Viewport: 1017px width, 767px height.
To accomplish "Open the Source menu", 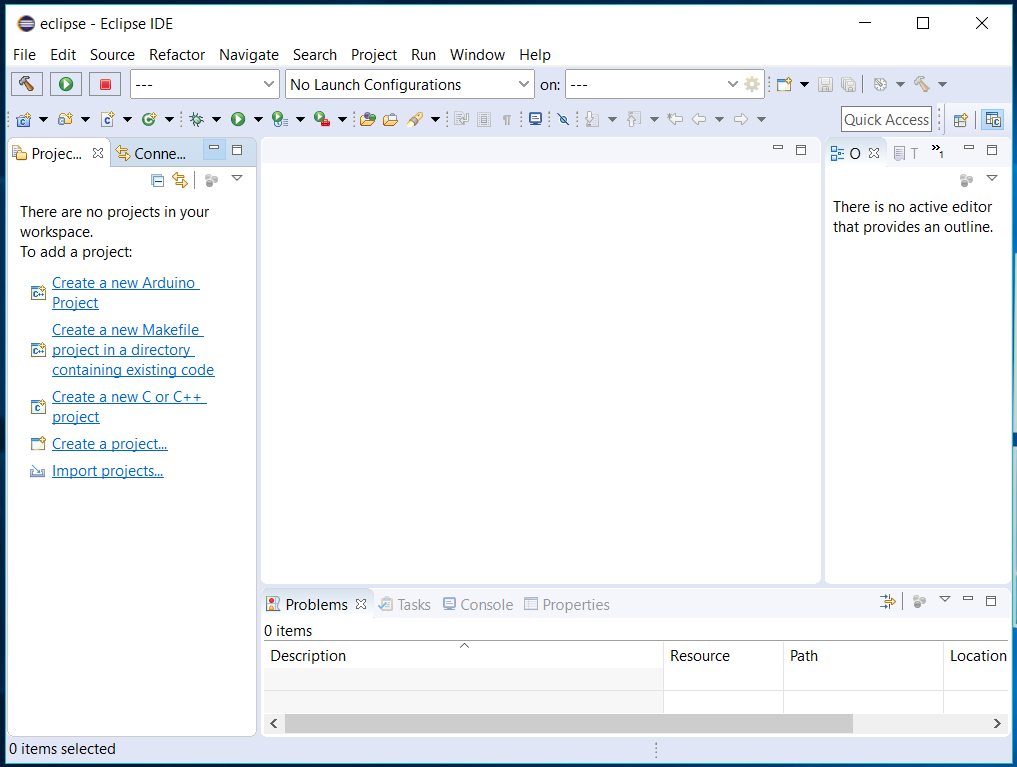I will coord(112,54).
